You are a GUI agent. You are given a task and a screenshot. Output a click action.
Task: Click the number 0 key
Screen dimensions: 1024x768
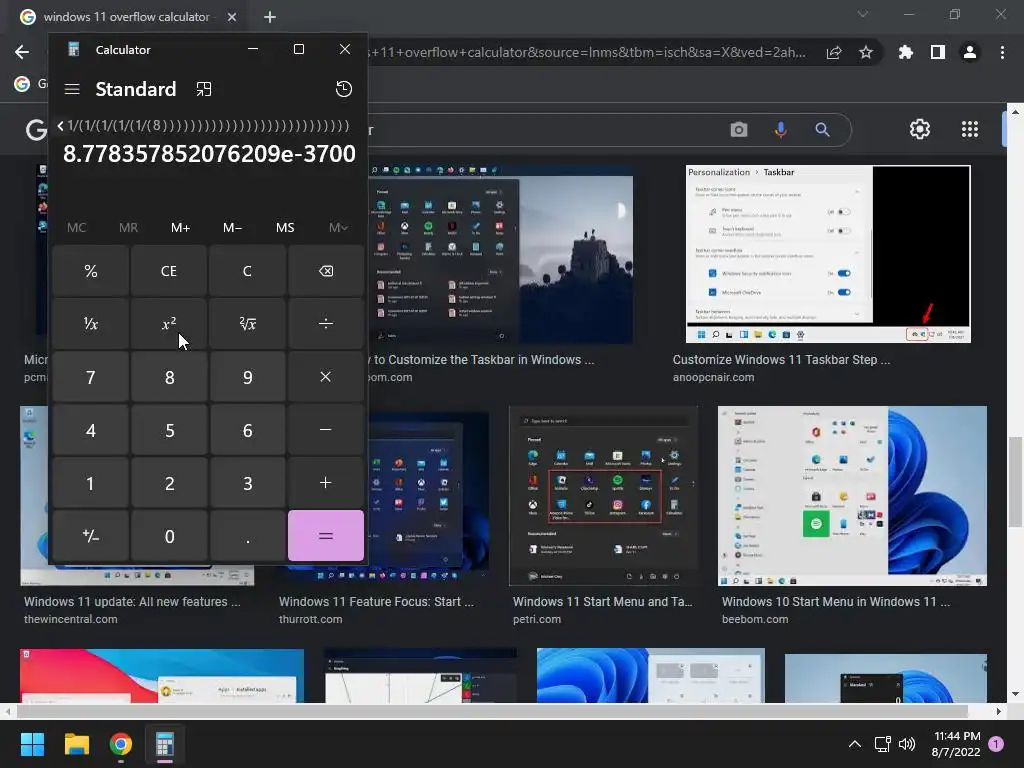pyautogui.click(x=169, y=536)
